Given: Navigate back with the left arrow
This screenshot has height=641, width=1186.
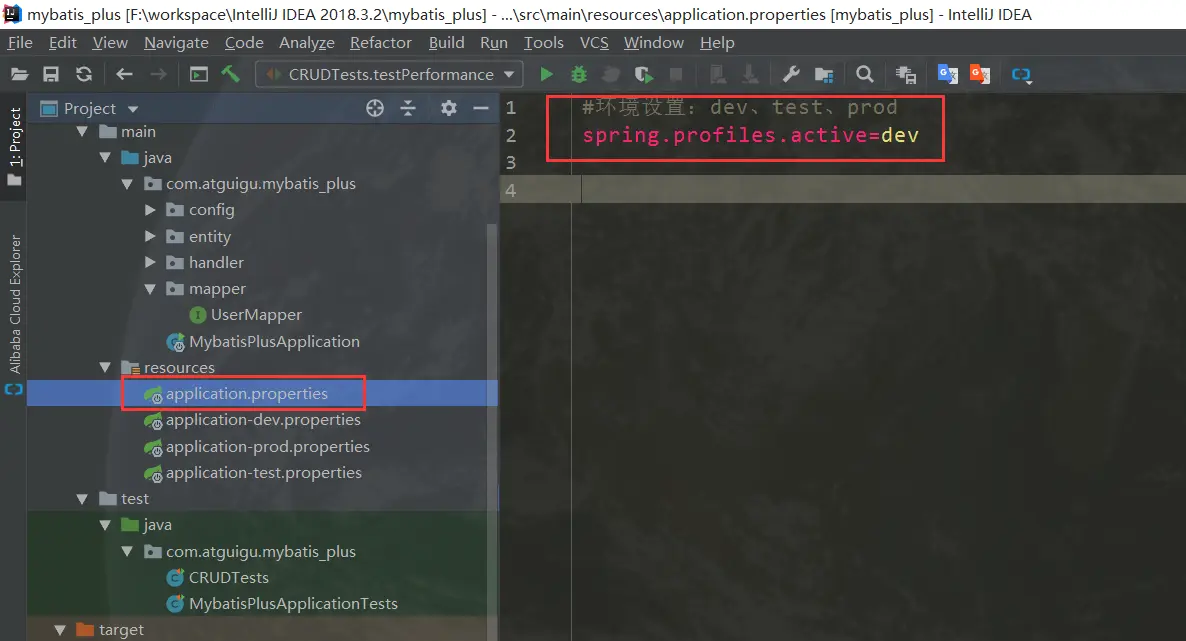Looking at the screenshot, I should (x=124, y=74).
